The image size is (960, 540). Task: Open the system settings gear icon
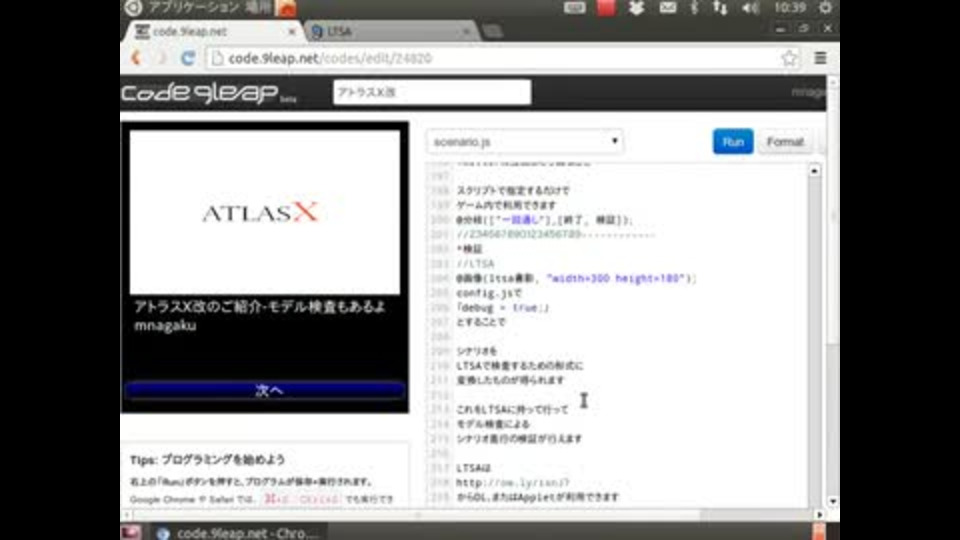825,7
